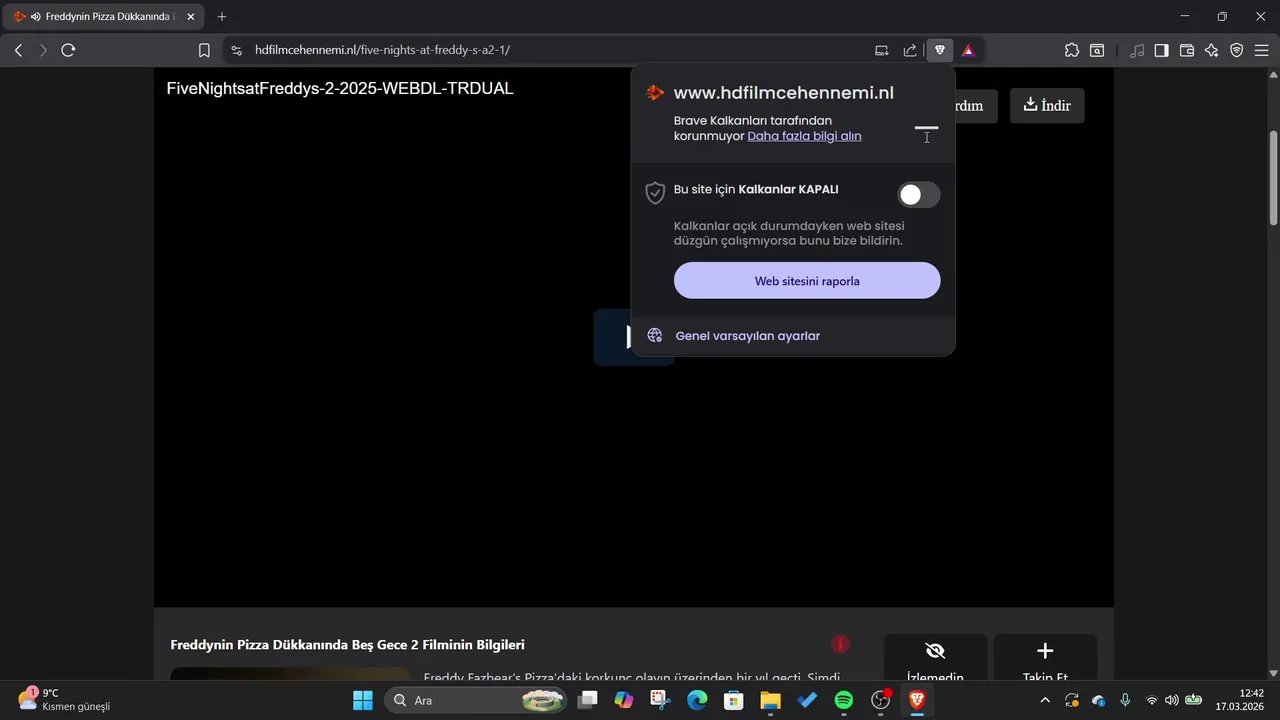Open Task View from the taskbar
The height and width of the screenshot is (720, 1280).
[x=587, y=700]
